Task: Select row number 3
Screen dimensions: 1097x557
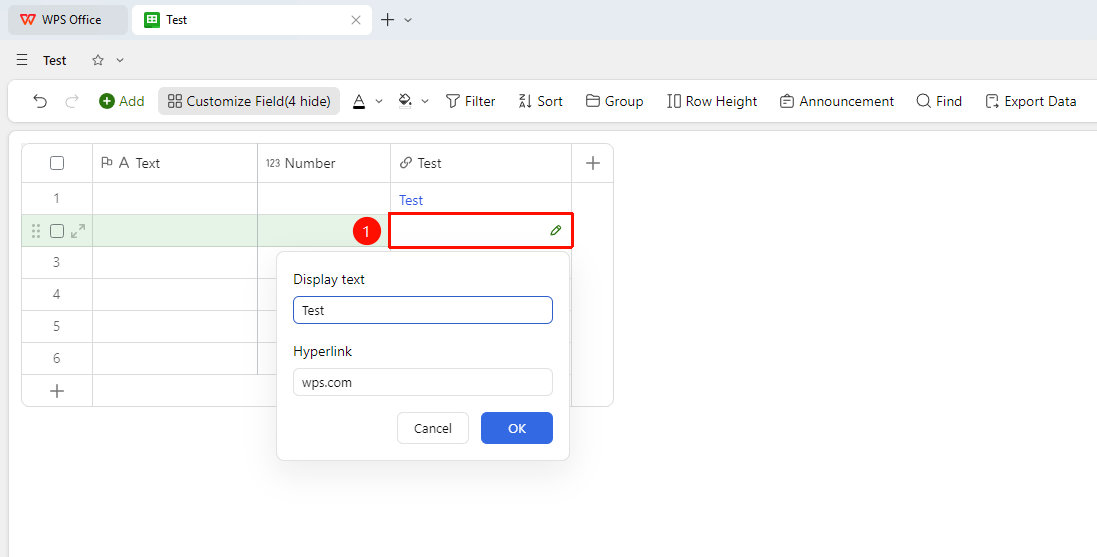Action: click(x=57, y=262)
